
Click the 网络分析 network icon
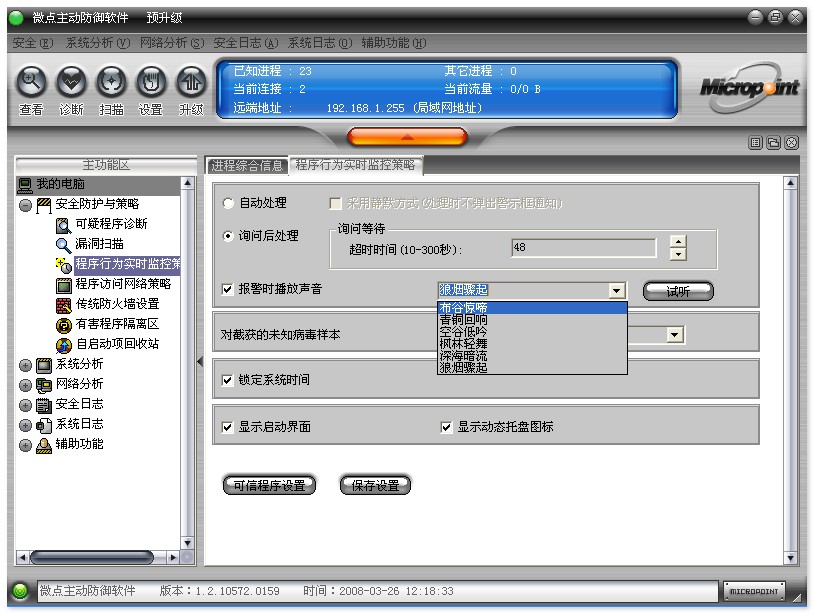pos(44,385)
